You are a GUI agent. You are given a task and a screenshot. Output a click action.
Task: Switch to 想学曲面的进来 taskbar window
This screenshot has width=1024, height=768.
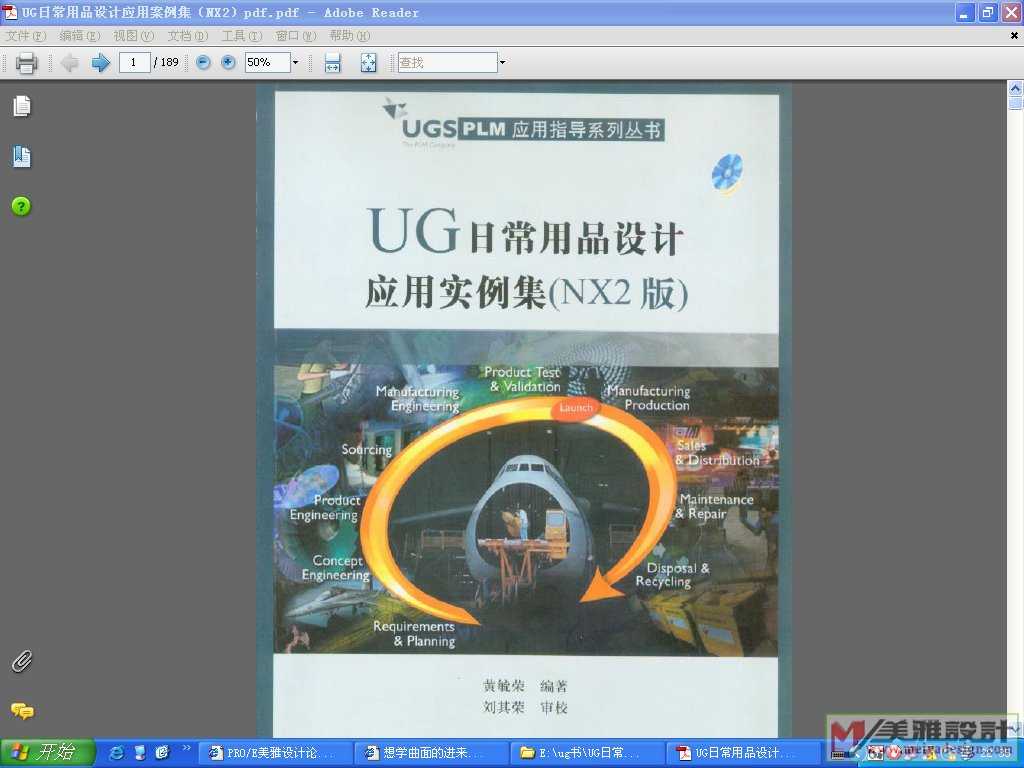pos(431,753)
